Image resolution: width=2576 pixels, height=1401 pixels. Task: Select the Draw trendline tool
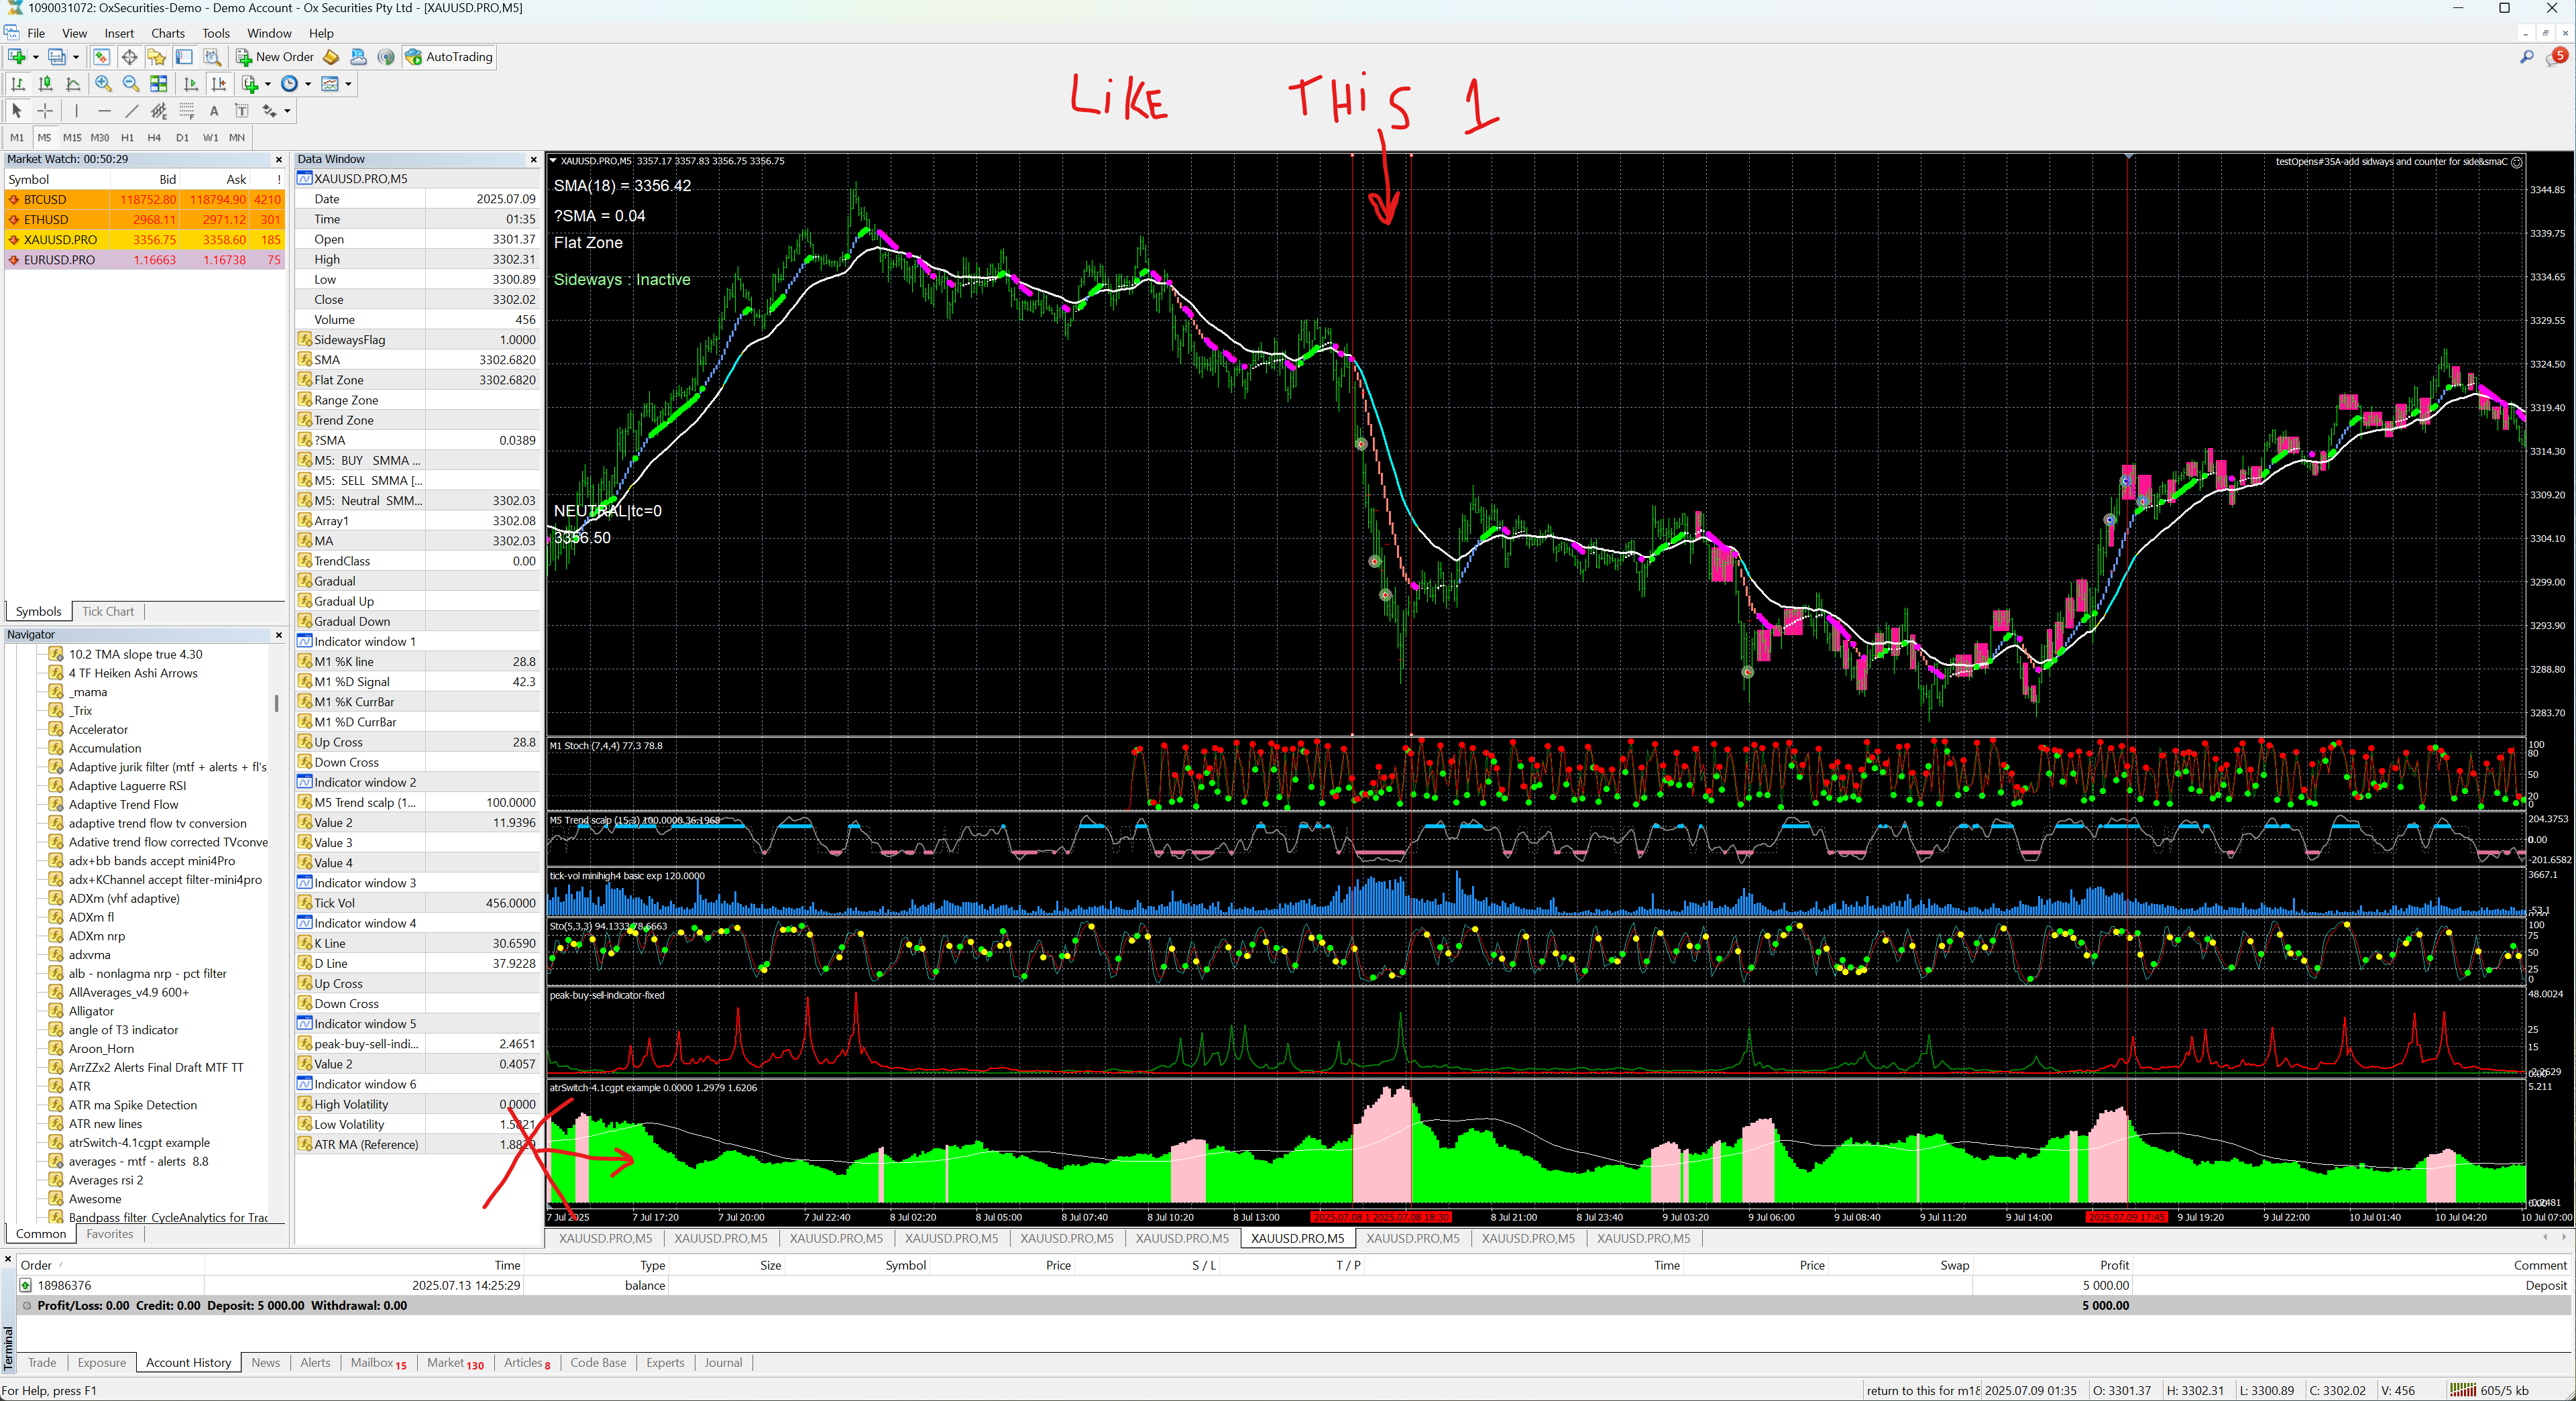pos(131,111)
